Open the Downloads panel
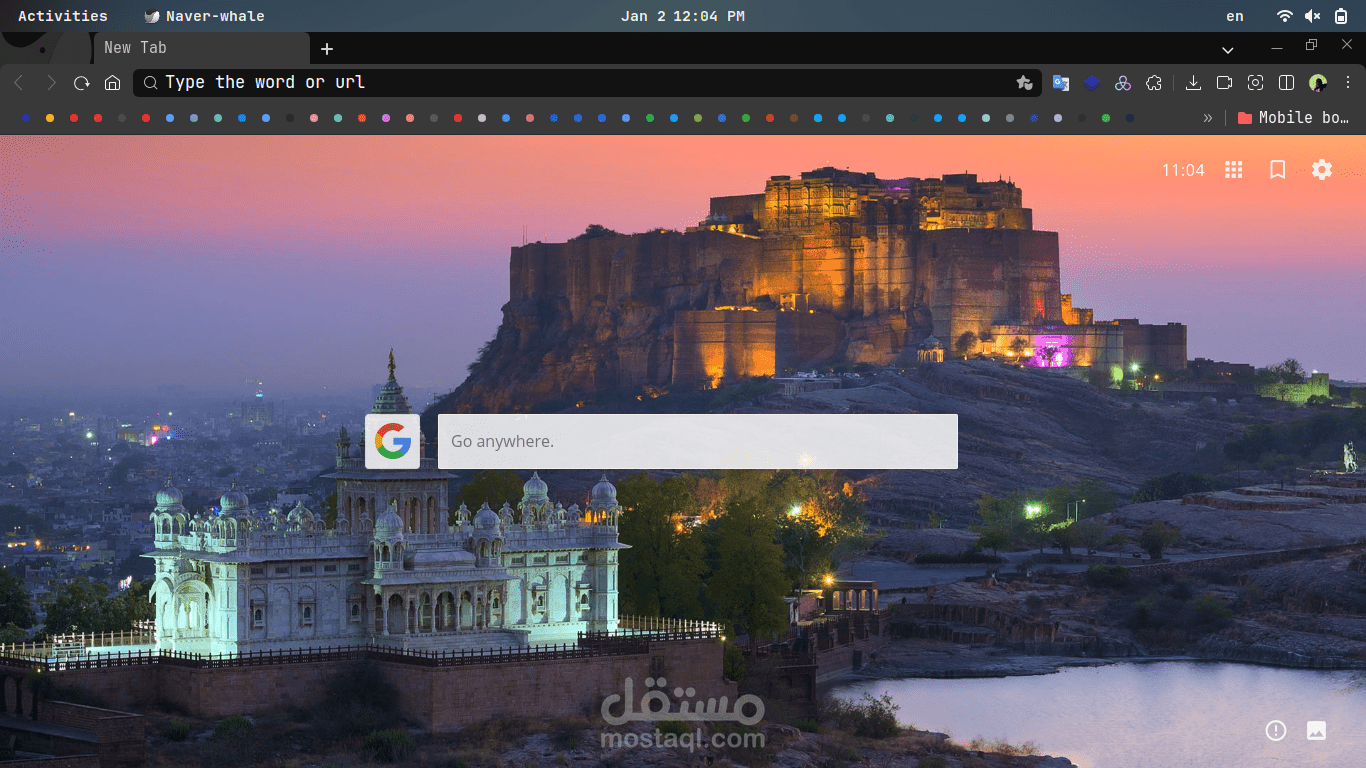The width and height of the screenshot is (1366, 768). pos(1193,82)
